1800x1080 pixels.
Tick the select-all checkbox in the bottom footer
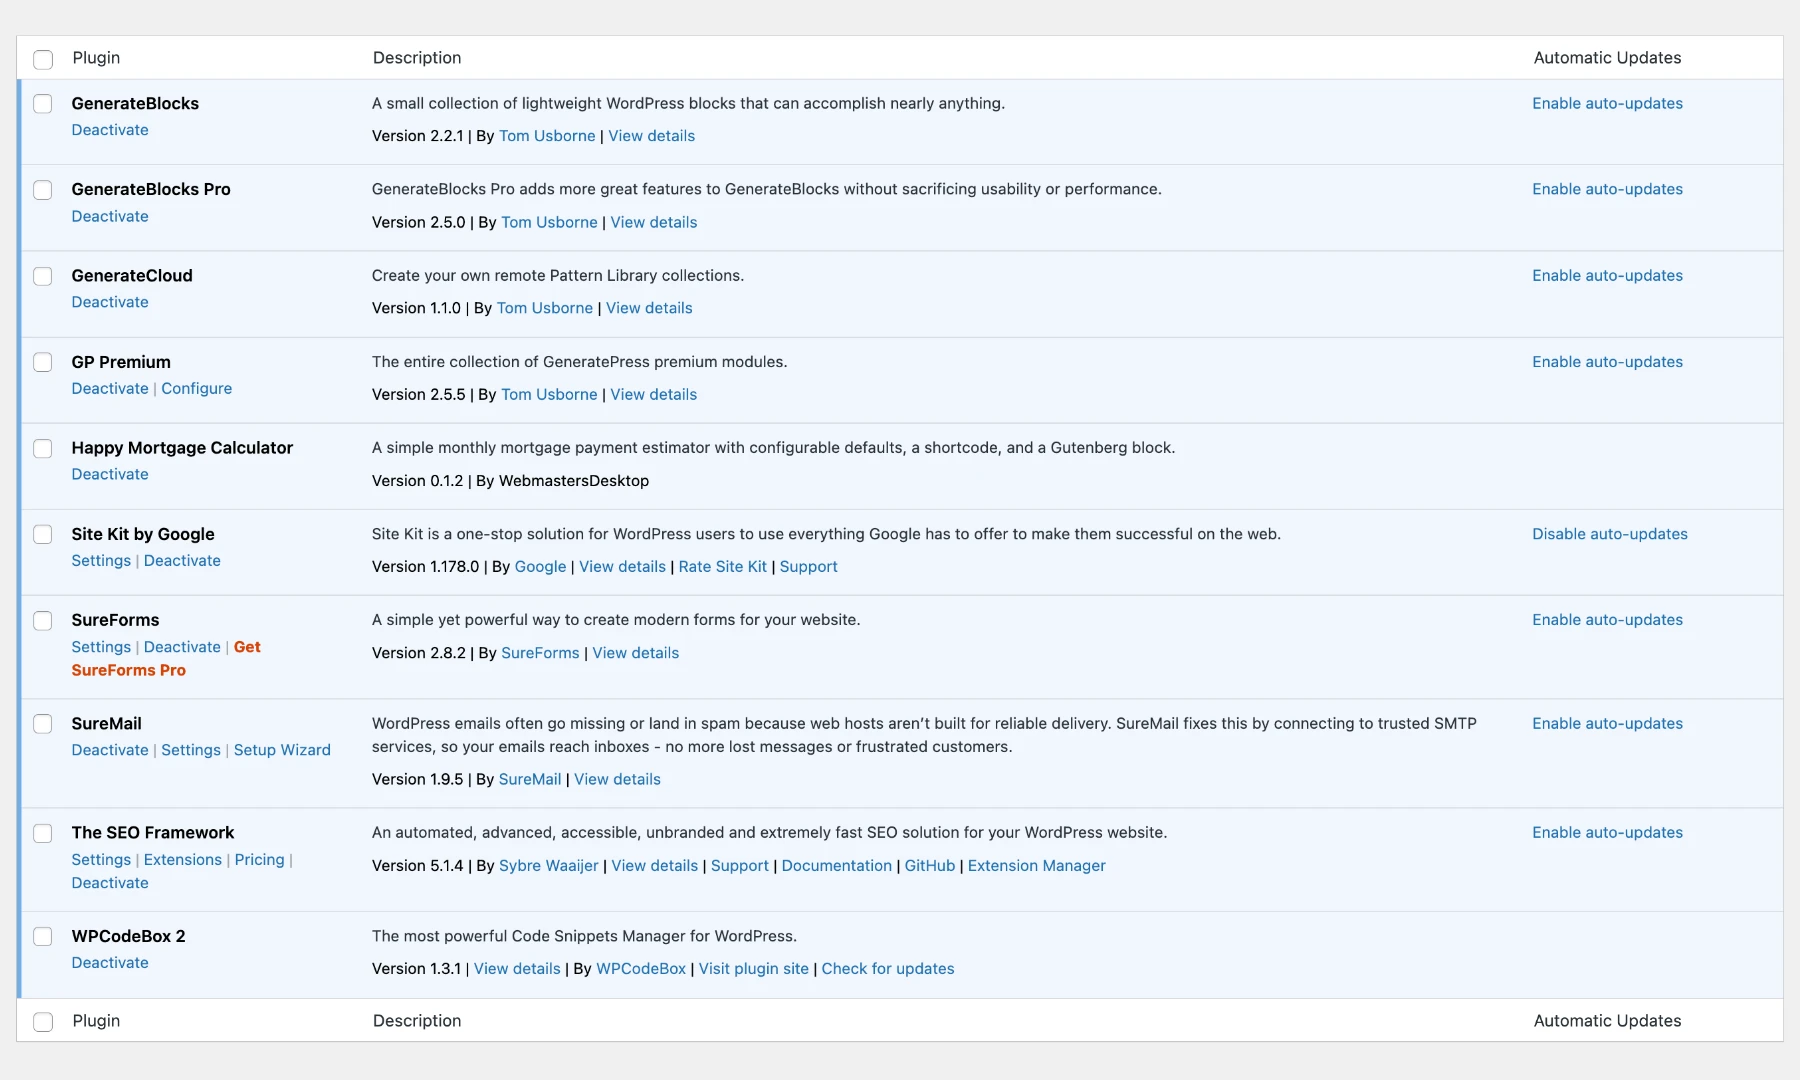(43, 1022)
